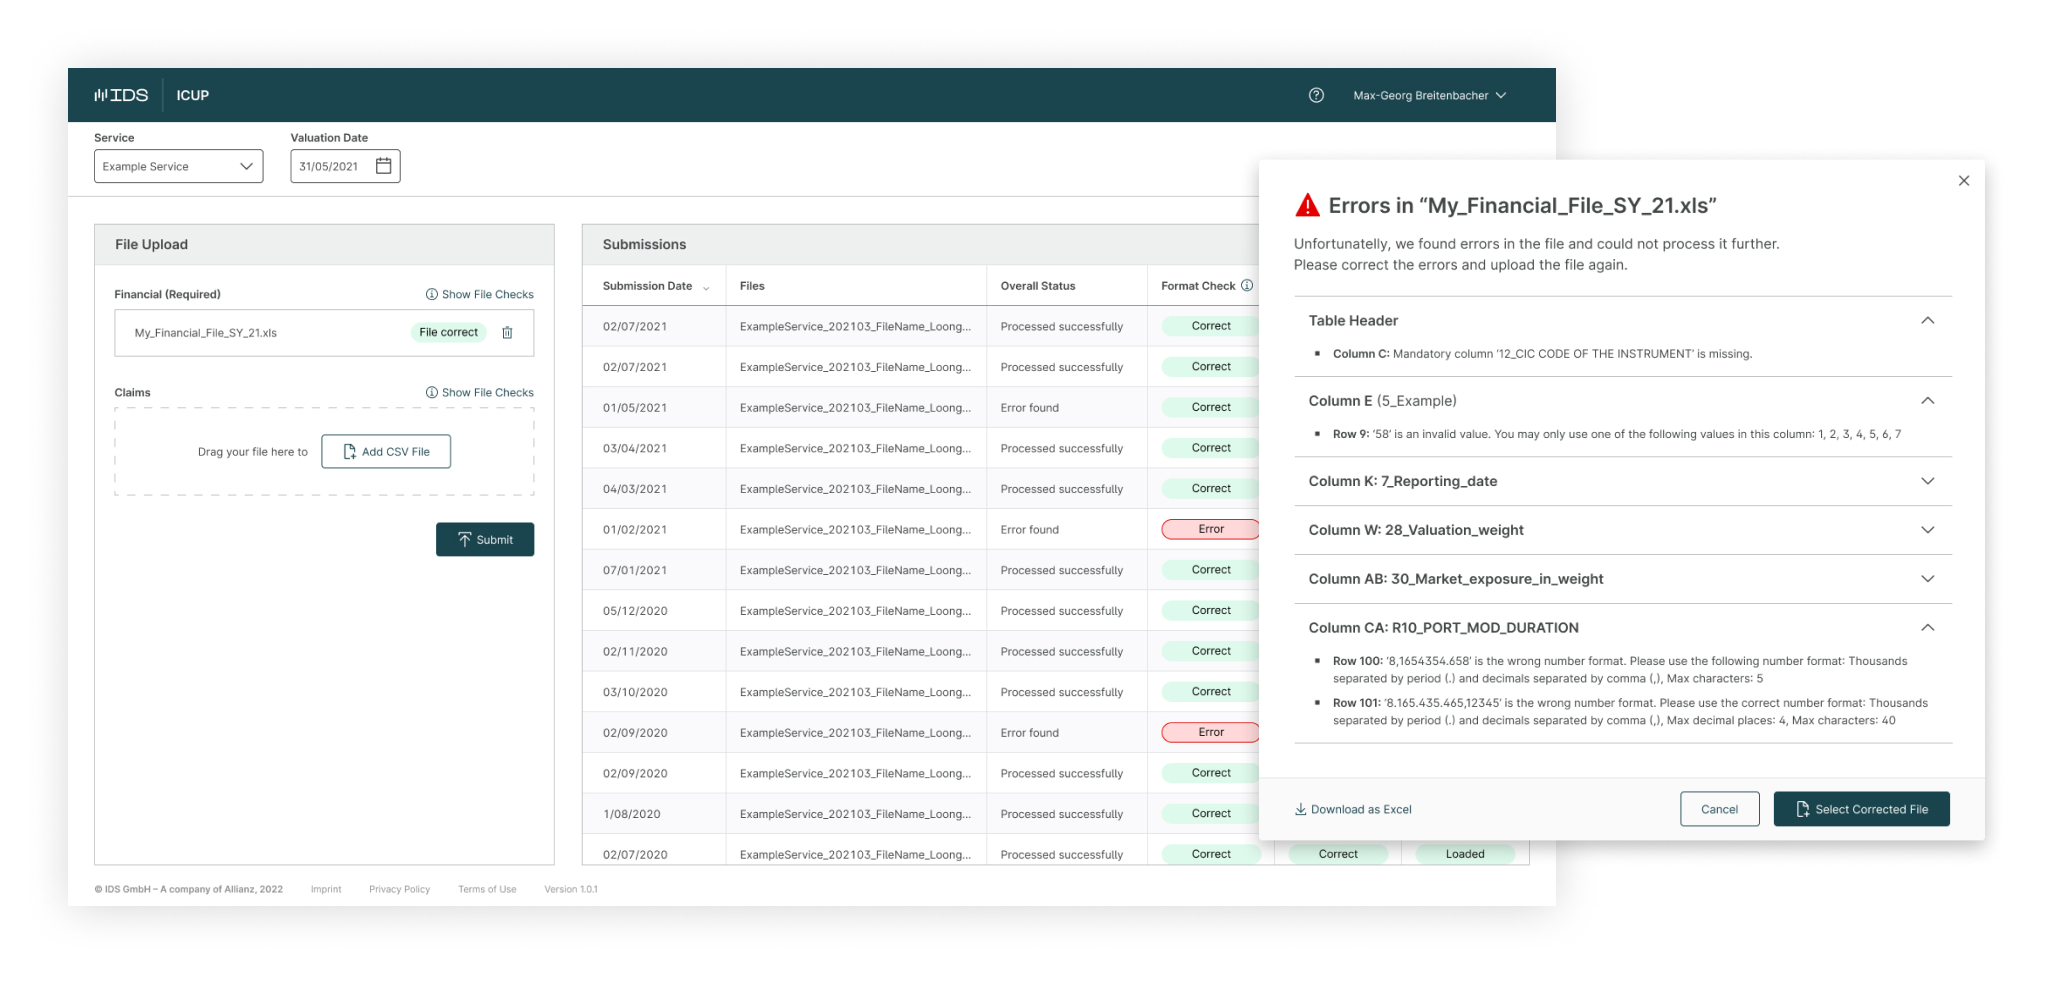Click the claims drag-and-drop upload area
2048x1000 pixels.
tap(324, 451)
